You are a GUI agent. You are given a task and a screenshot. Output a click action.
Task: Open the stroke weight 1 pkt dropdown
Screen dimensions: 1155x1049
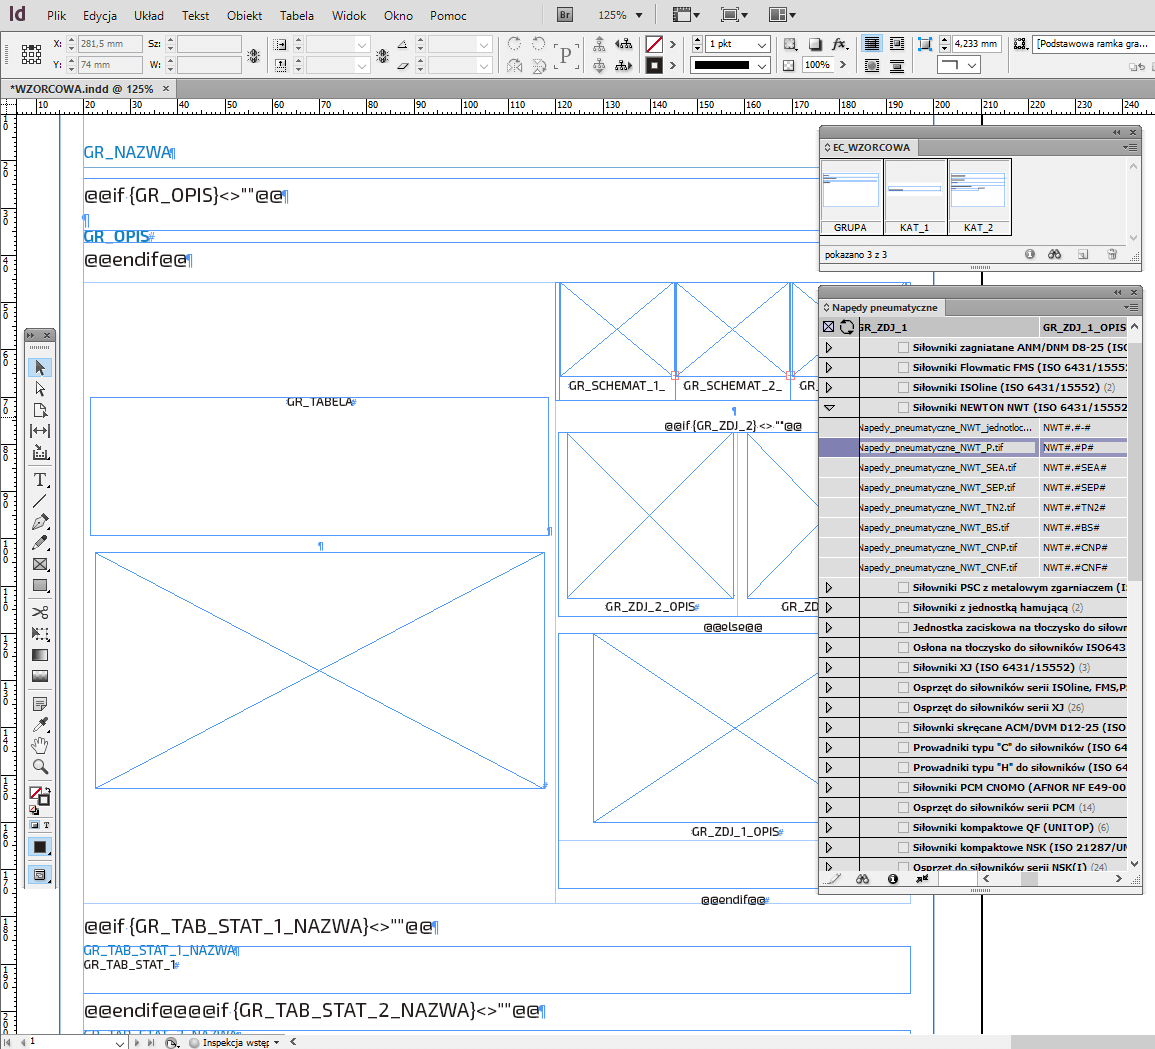(x=762, y=44)
